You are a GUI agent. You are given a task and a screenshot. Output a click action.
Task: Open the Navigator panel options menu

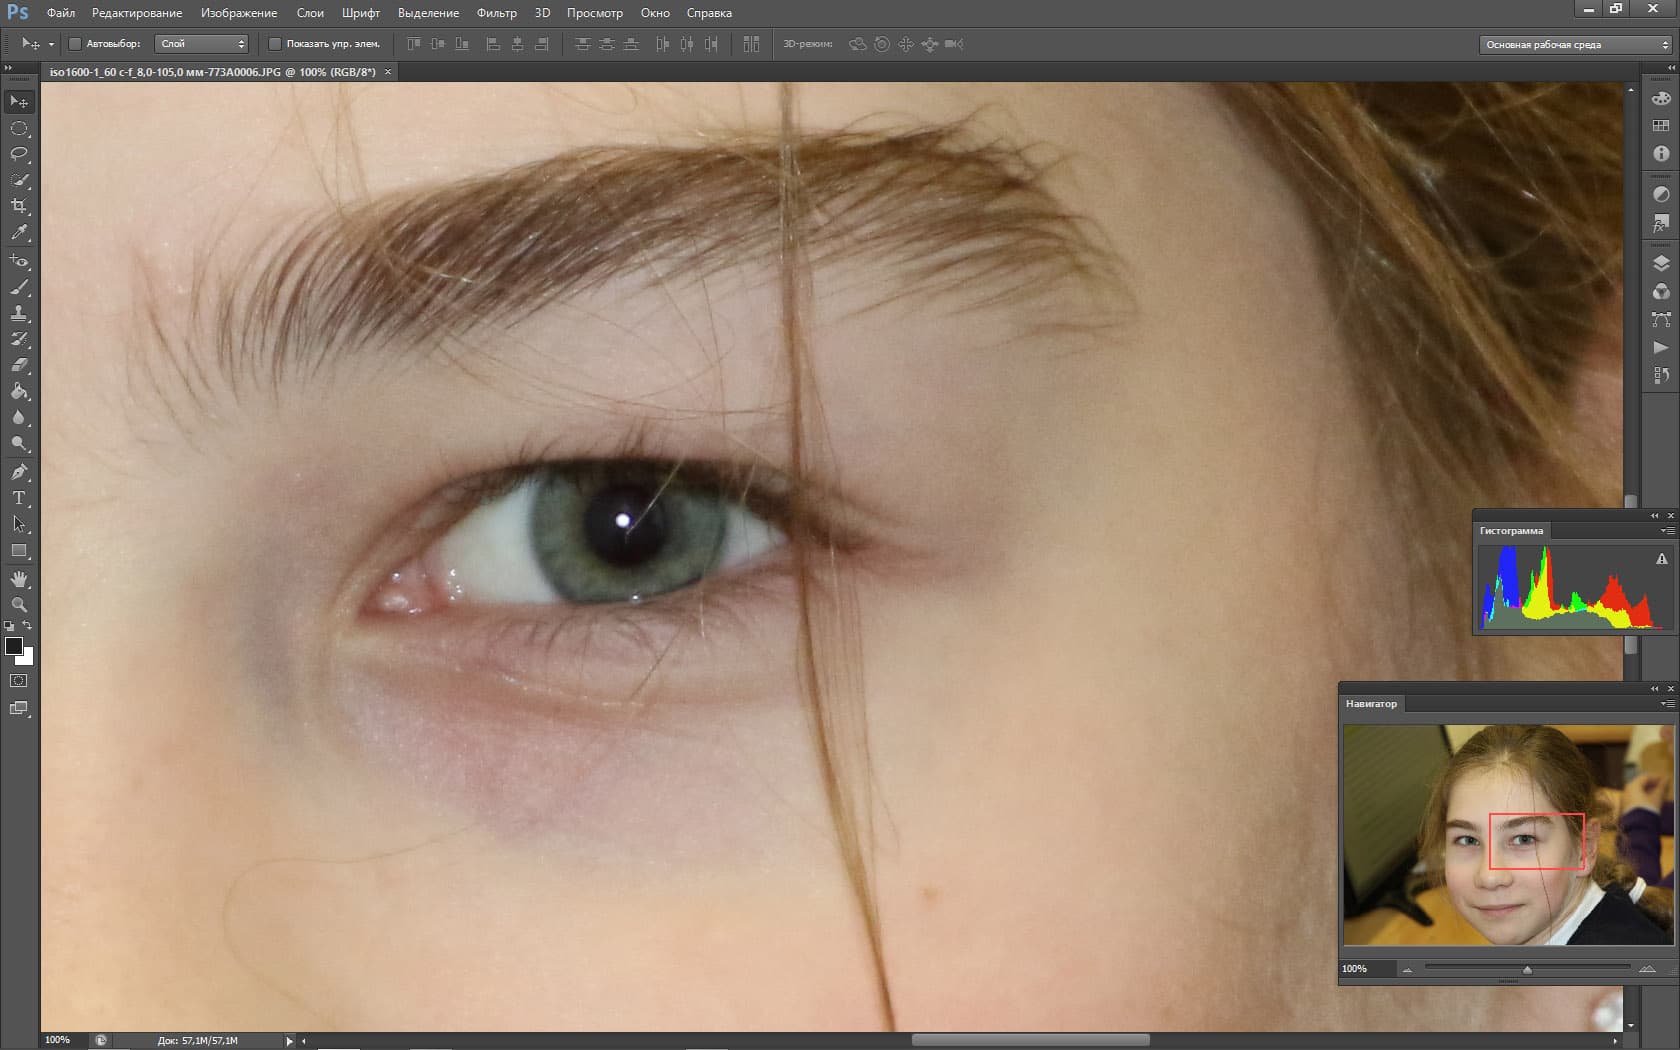pyautogui.click(x=1667, y=704)
